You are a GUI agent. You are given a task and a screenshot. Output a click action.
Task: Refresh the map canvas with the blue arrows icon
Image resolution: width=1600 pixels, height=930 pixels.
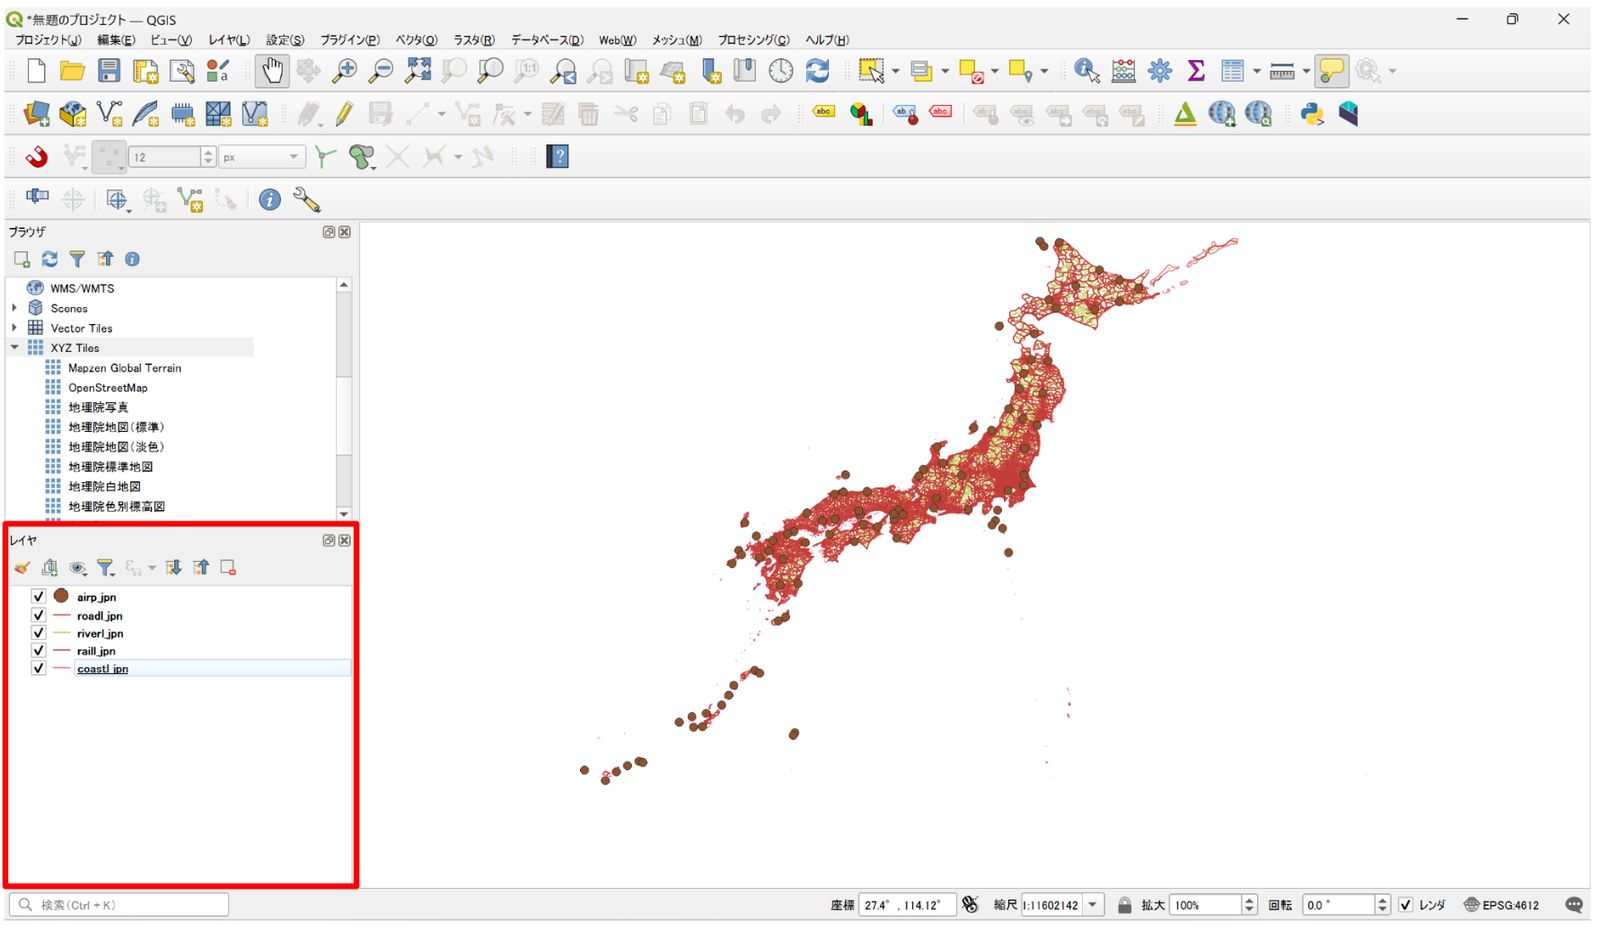coord(817,71)
